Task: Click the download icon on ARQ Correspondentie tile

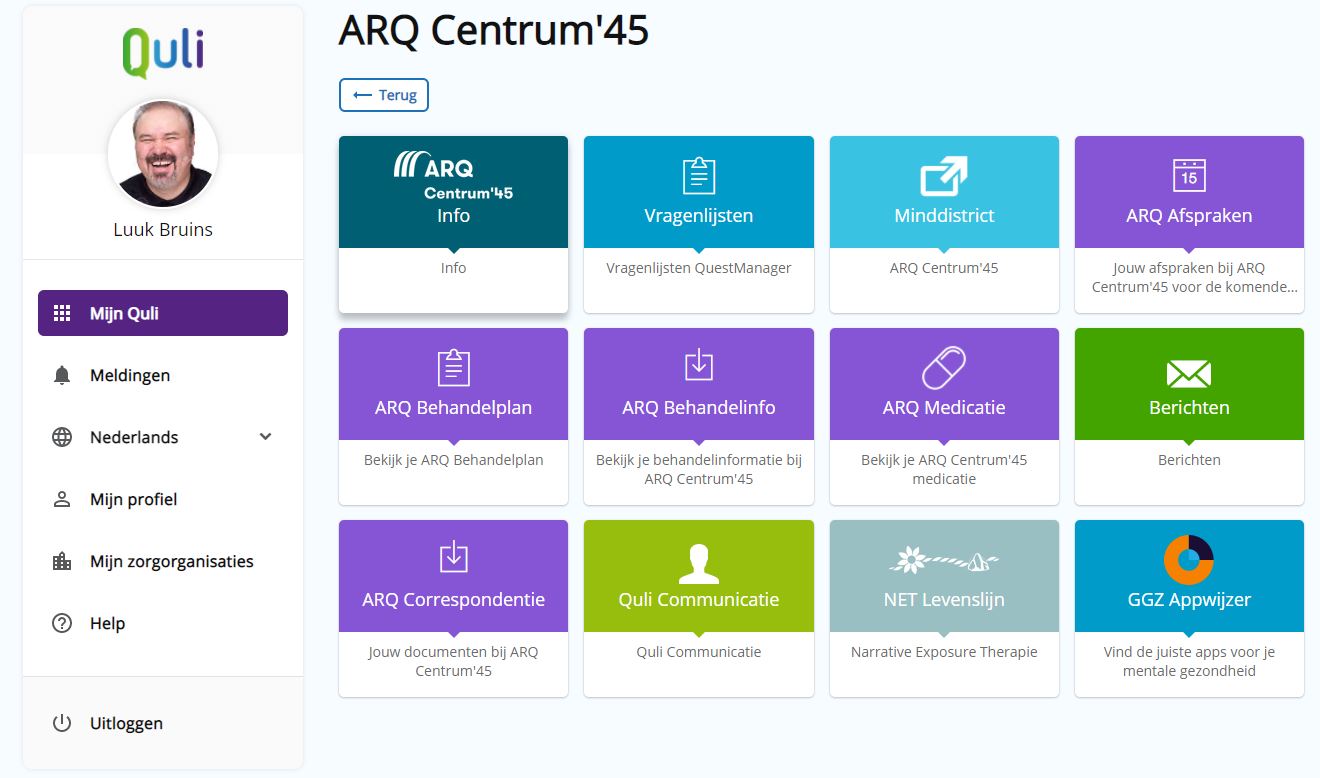Action: 454,557
